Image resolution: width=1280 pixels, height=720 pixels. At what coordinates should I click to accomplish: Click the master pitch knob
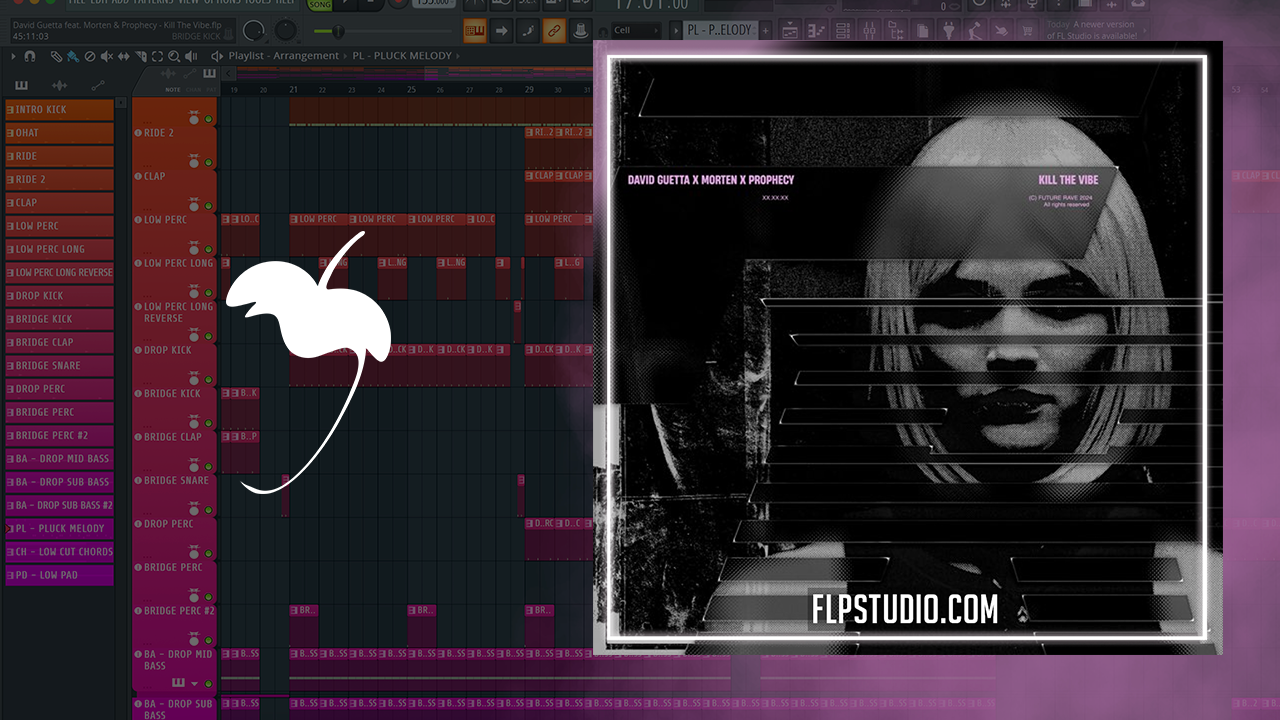(285, 31)
